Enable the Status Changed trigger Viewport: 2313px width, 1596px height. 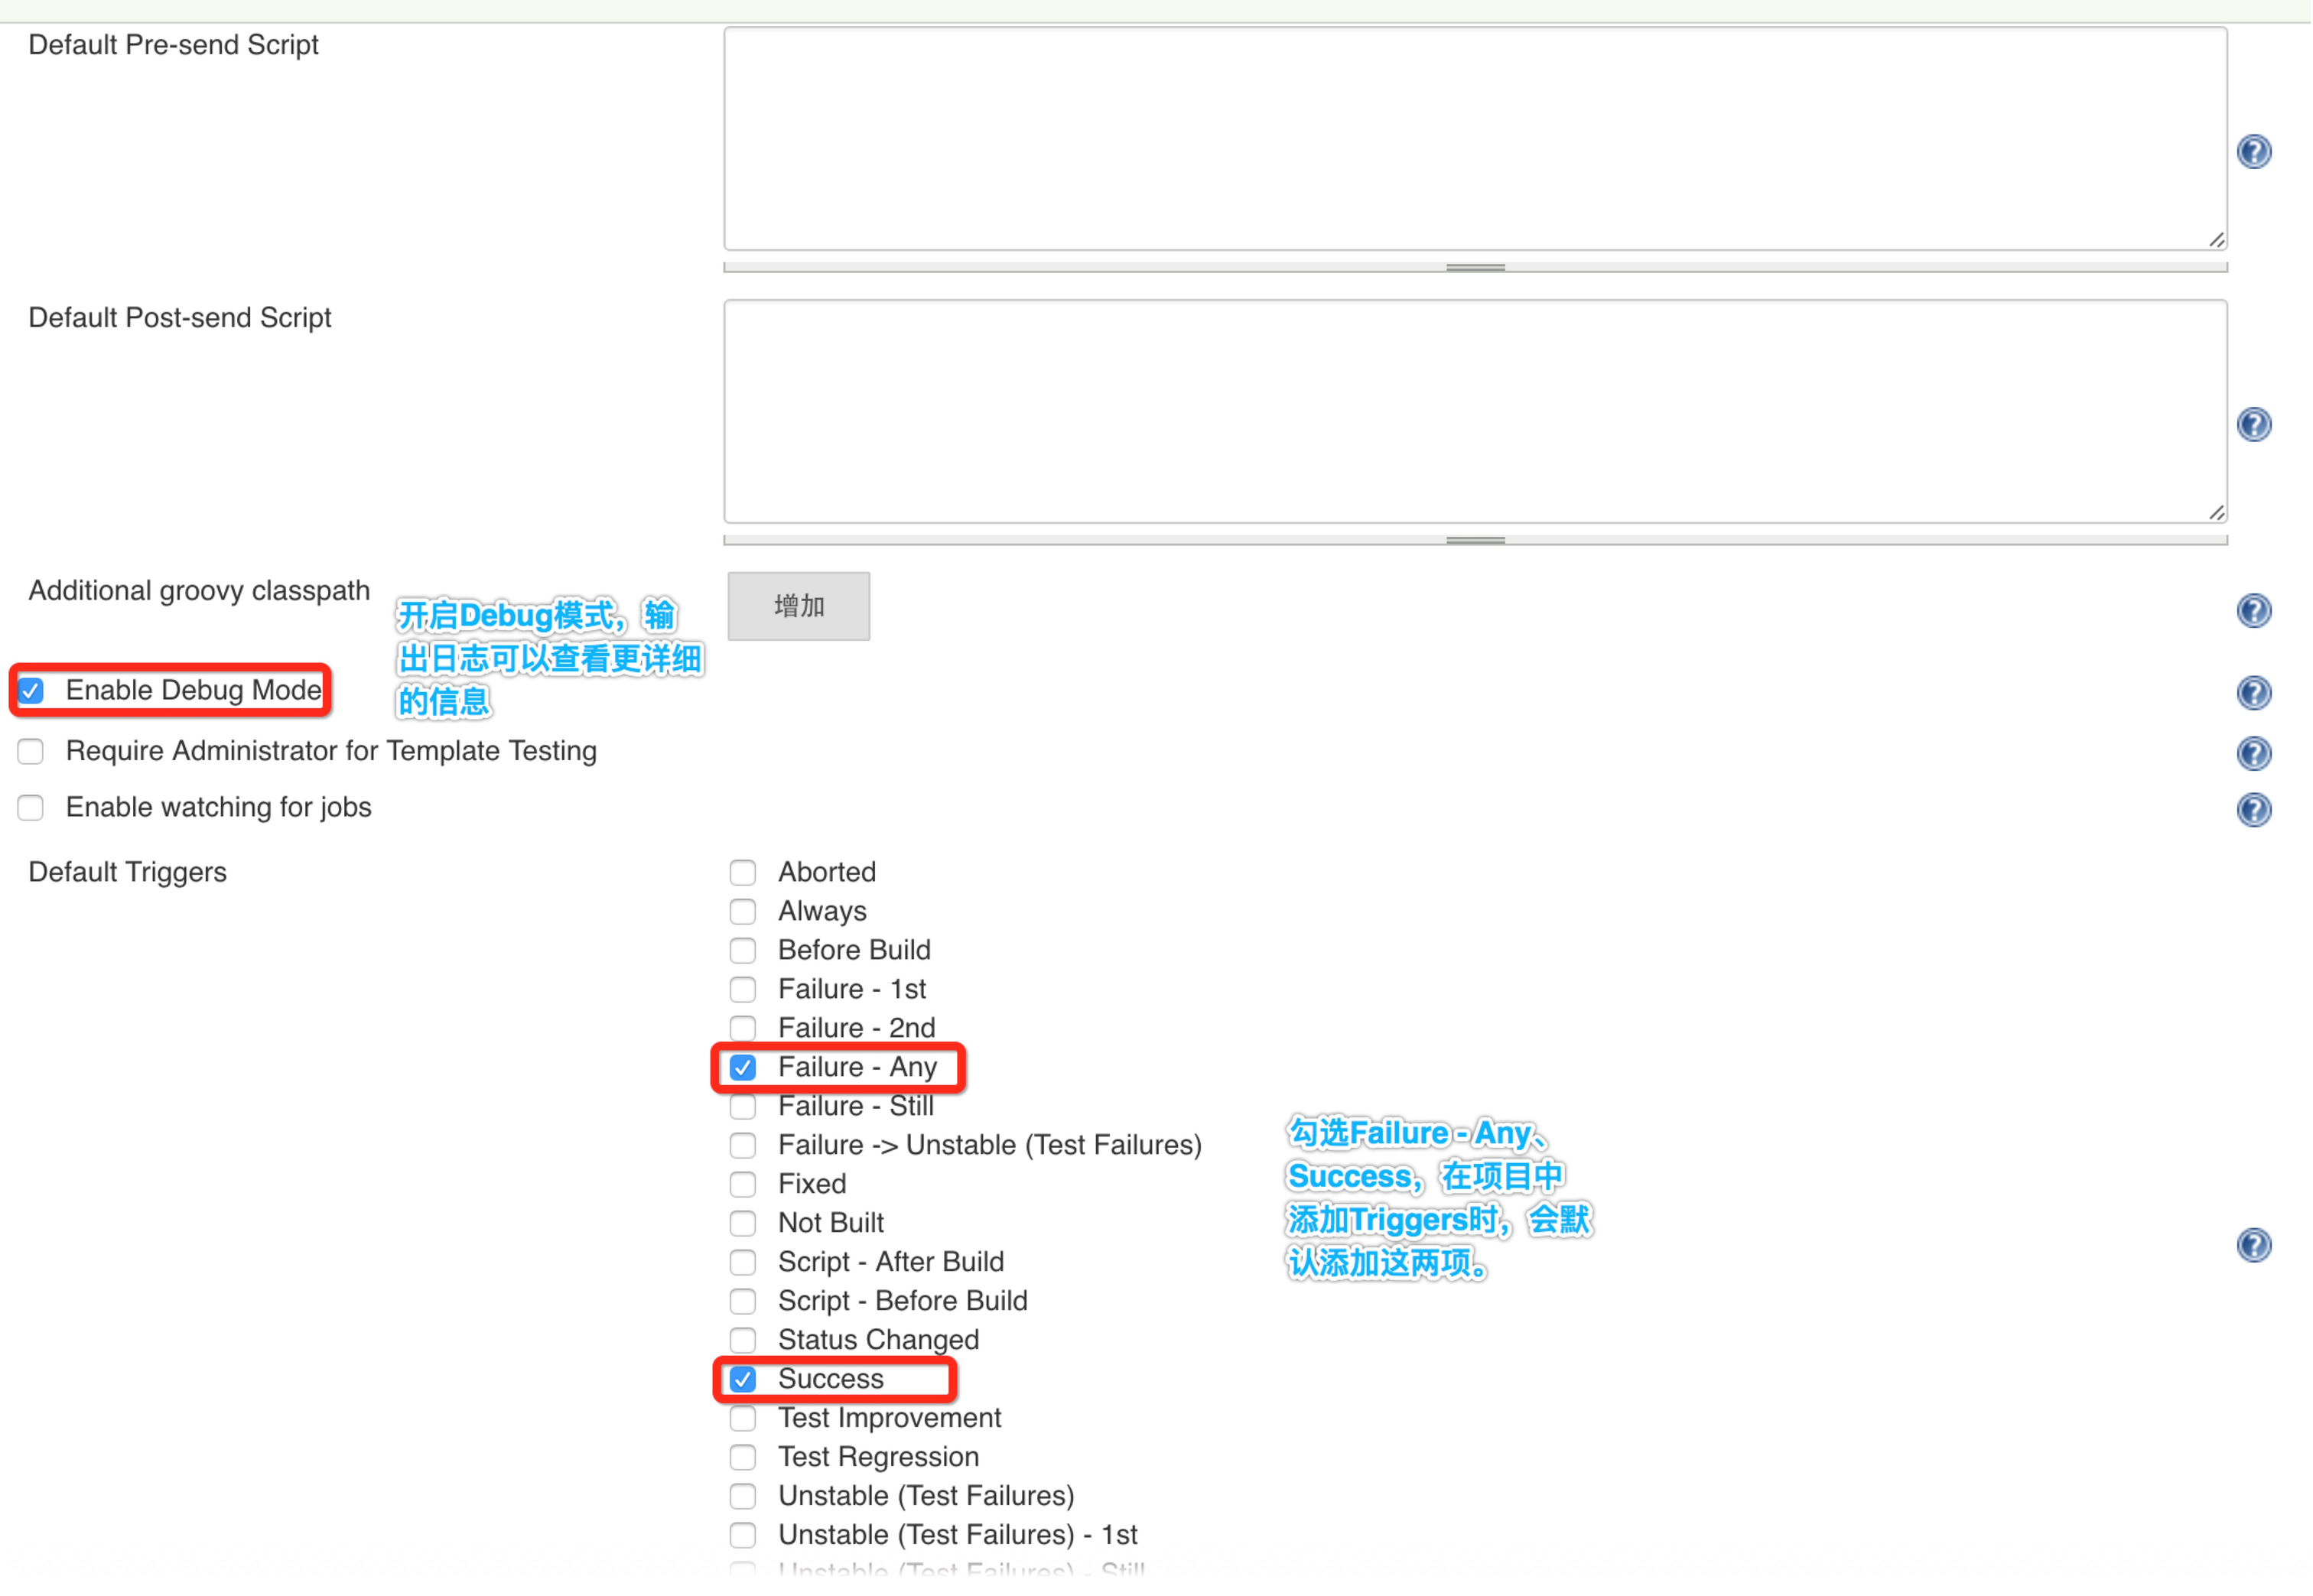743,1340
